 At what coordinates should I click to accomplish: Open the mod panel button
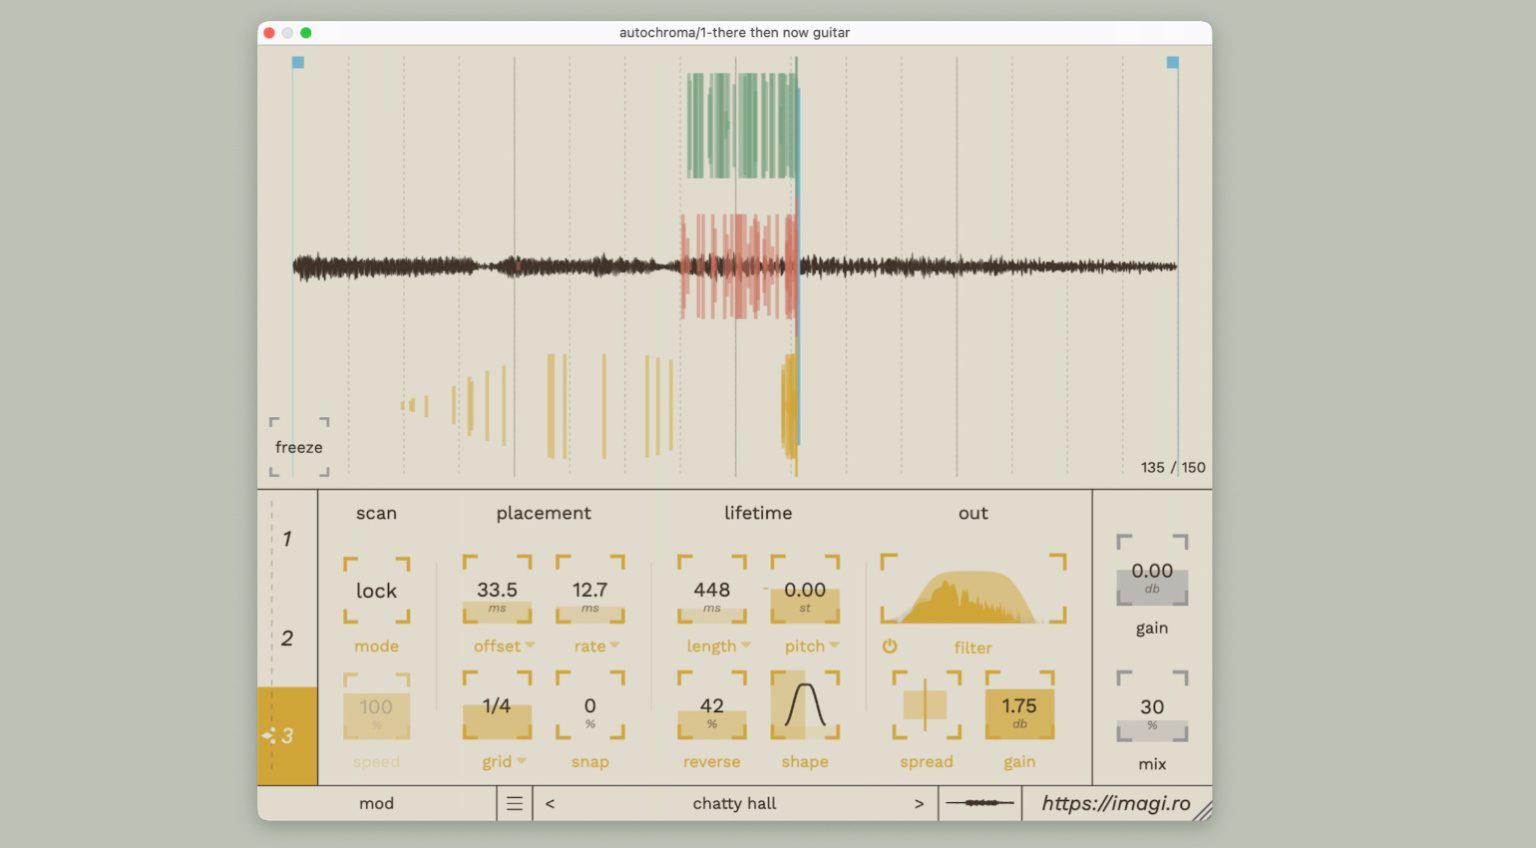376,803
